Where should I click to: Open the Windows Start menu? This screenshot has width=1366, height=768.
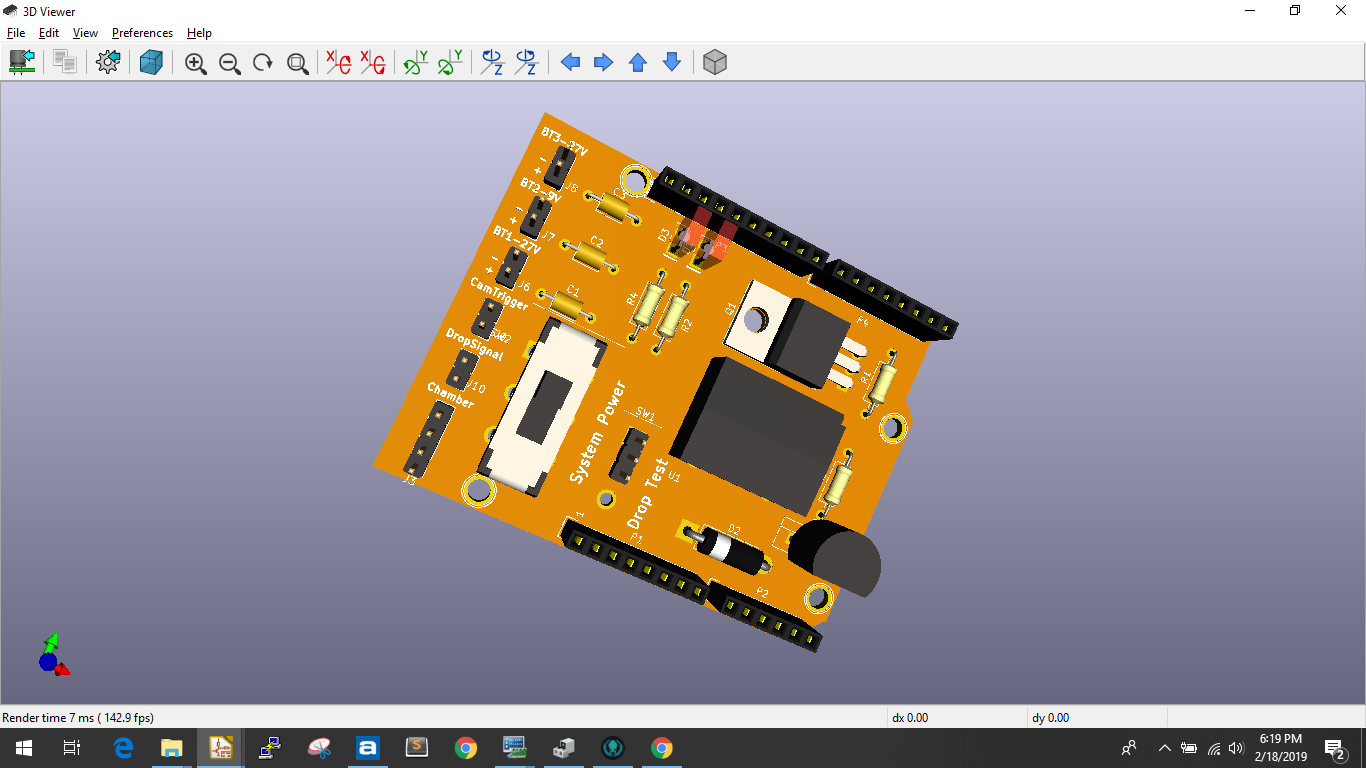[23, 748]
